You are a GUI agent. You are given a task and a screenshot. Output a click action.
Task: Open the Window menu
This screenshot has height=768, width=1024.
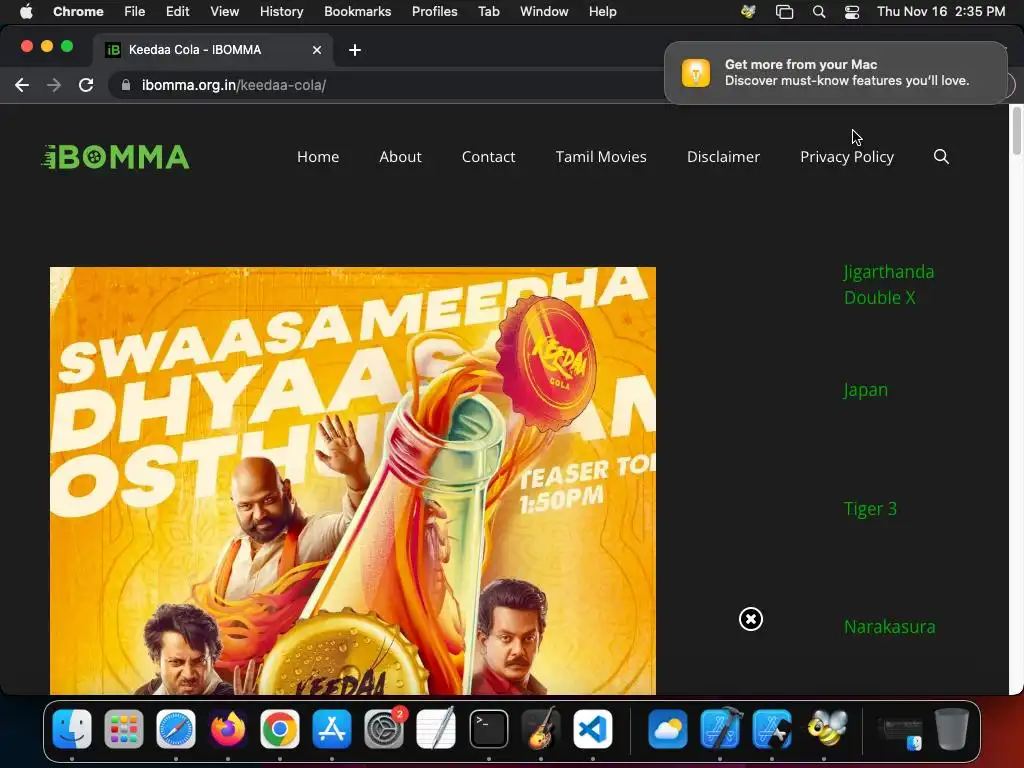(544, 12)
